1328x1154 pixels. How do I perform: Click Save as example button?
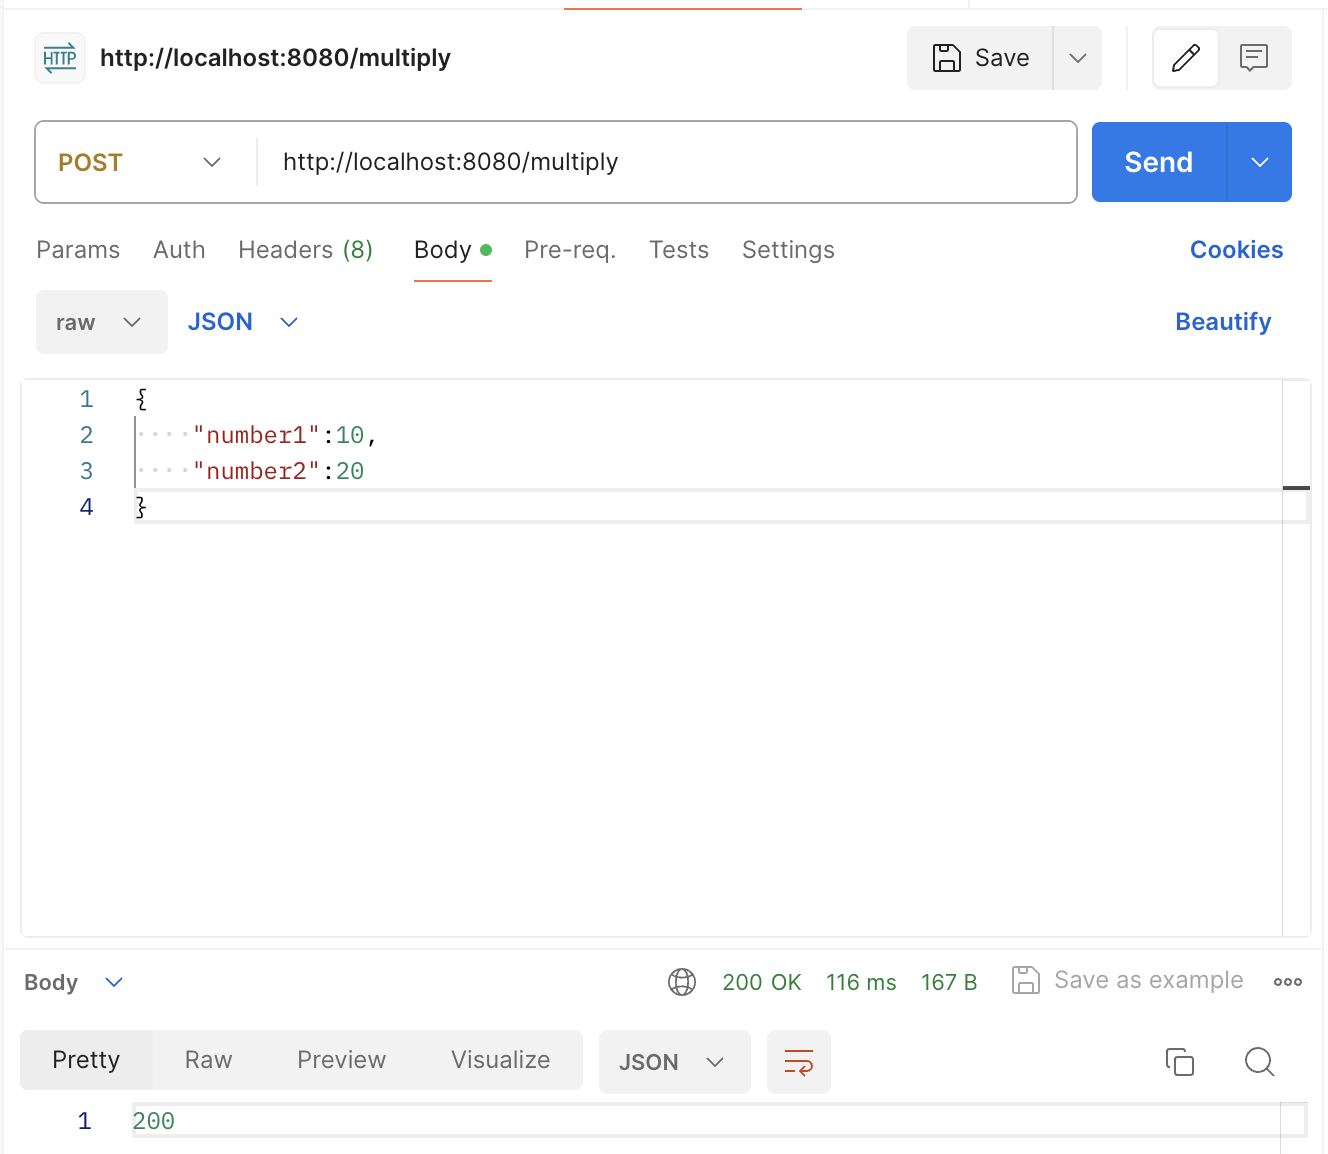click(1128, 980)
